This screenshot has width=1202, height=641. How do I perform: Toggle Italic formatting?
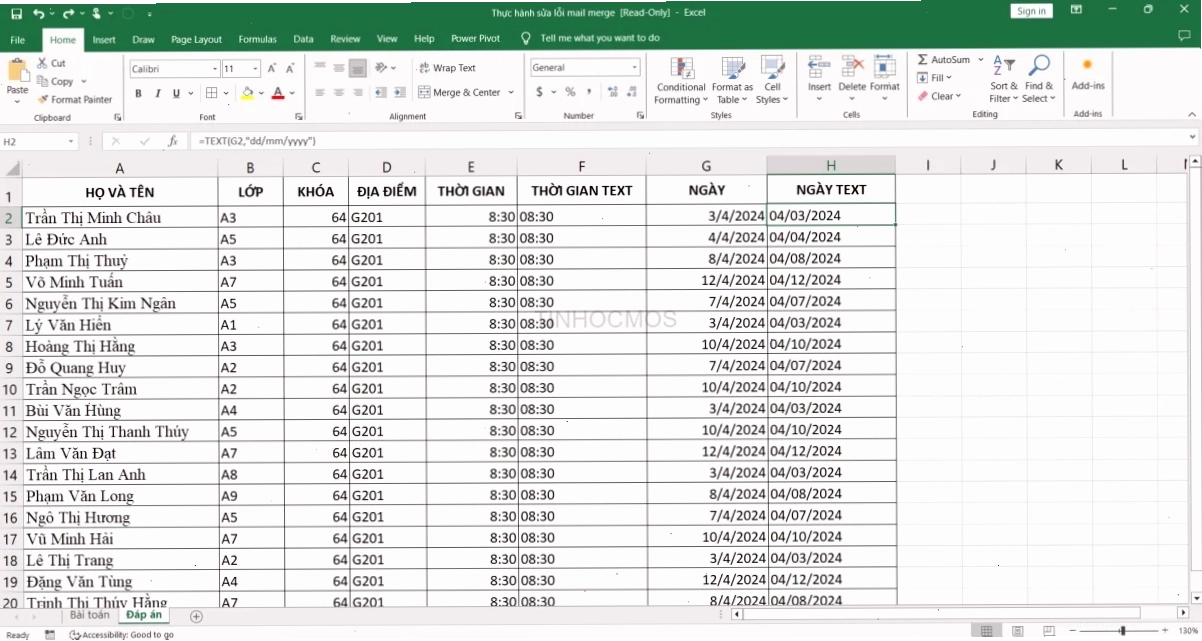click(158, 93)
